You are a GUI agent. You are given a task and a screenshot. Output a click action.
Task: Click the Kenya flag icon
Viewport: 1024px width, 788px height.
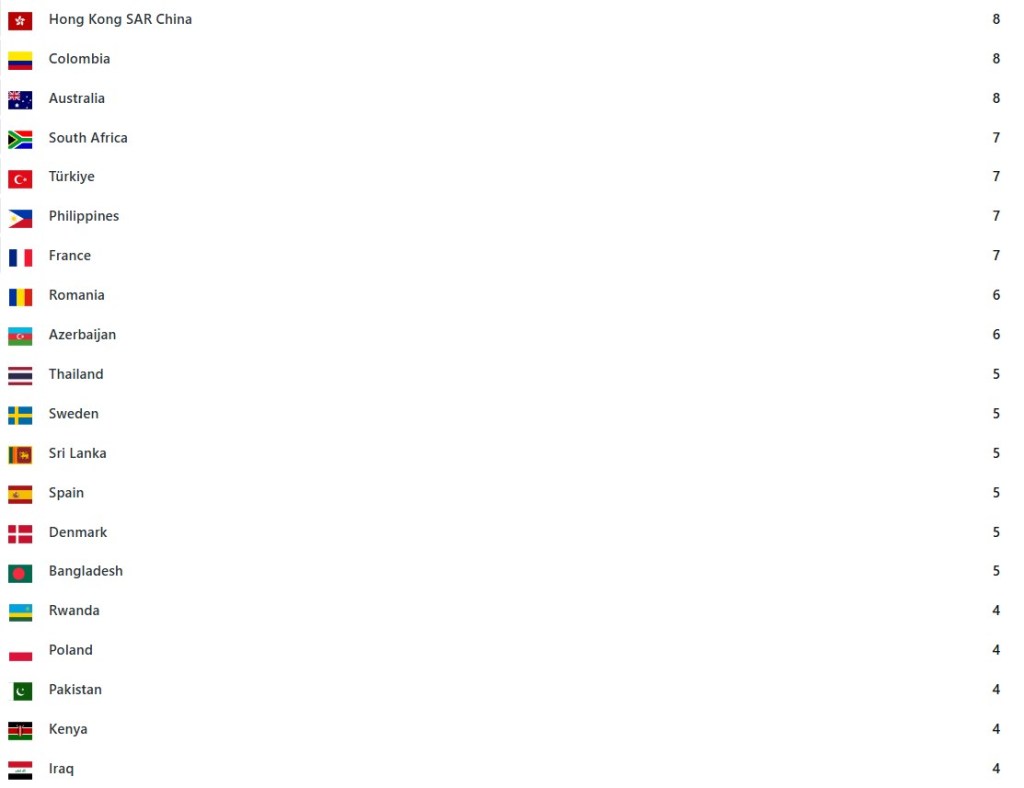pos(20,731)
